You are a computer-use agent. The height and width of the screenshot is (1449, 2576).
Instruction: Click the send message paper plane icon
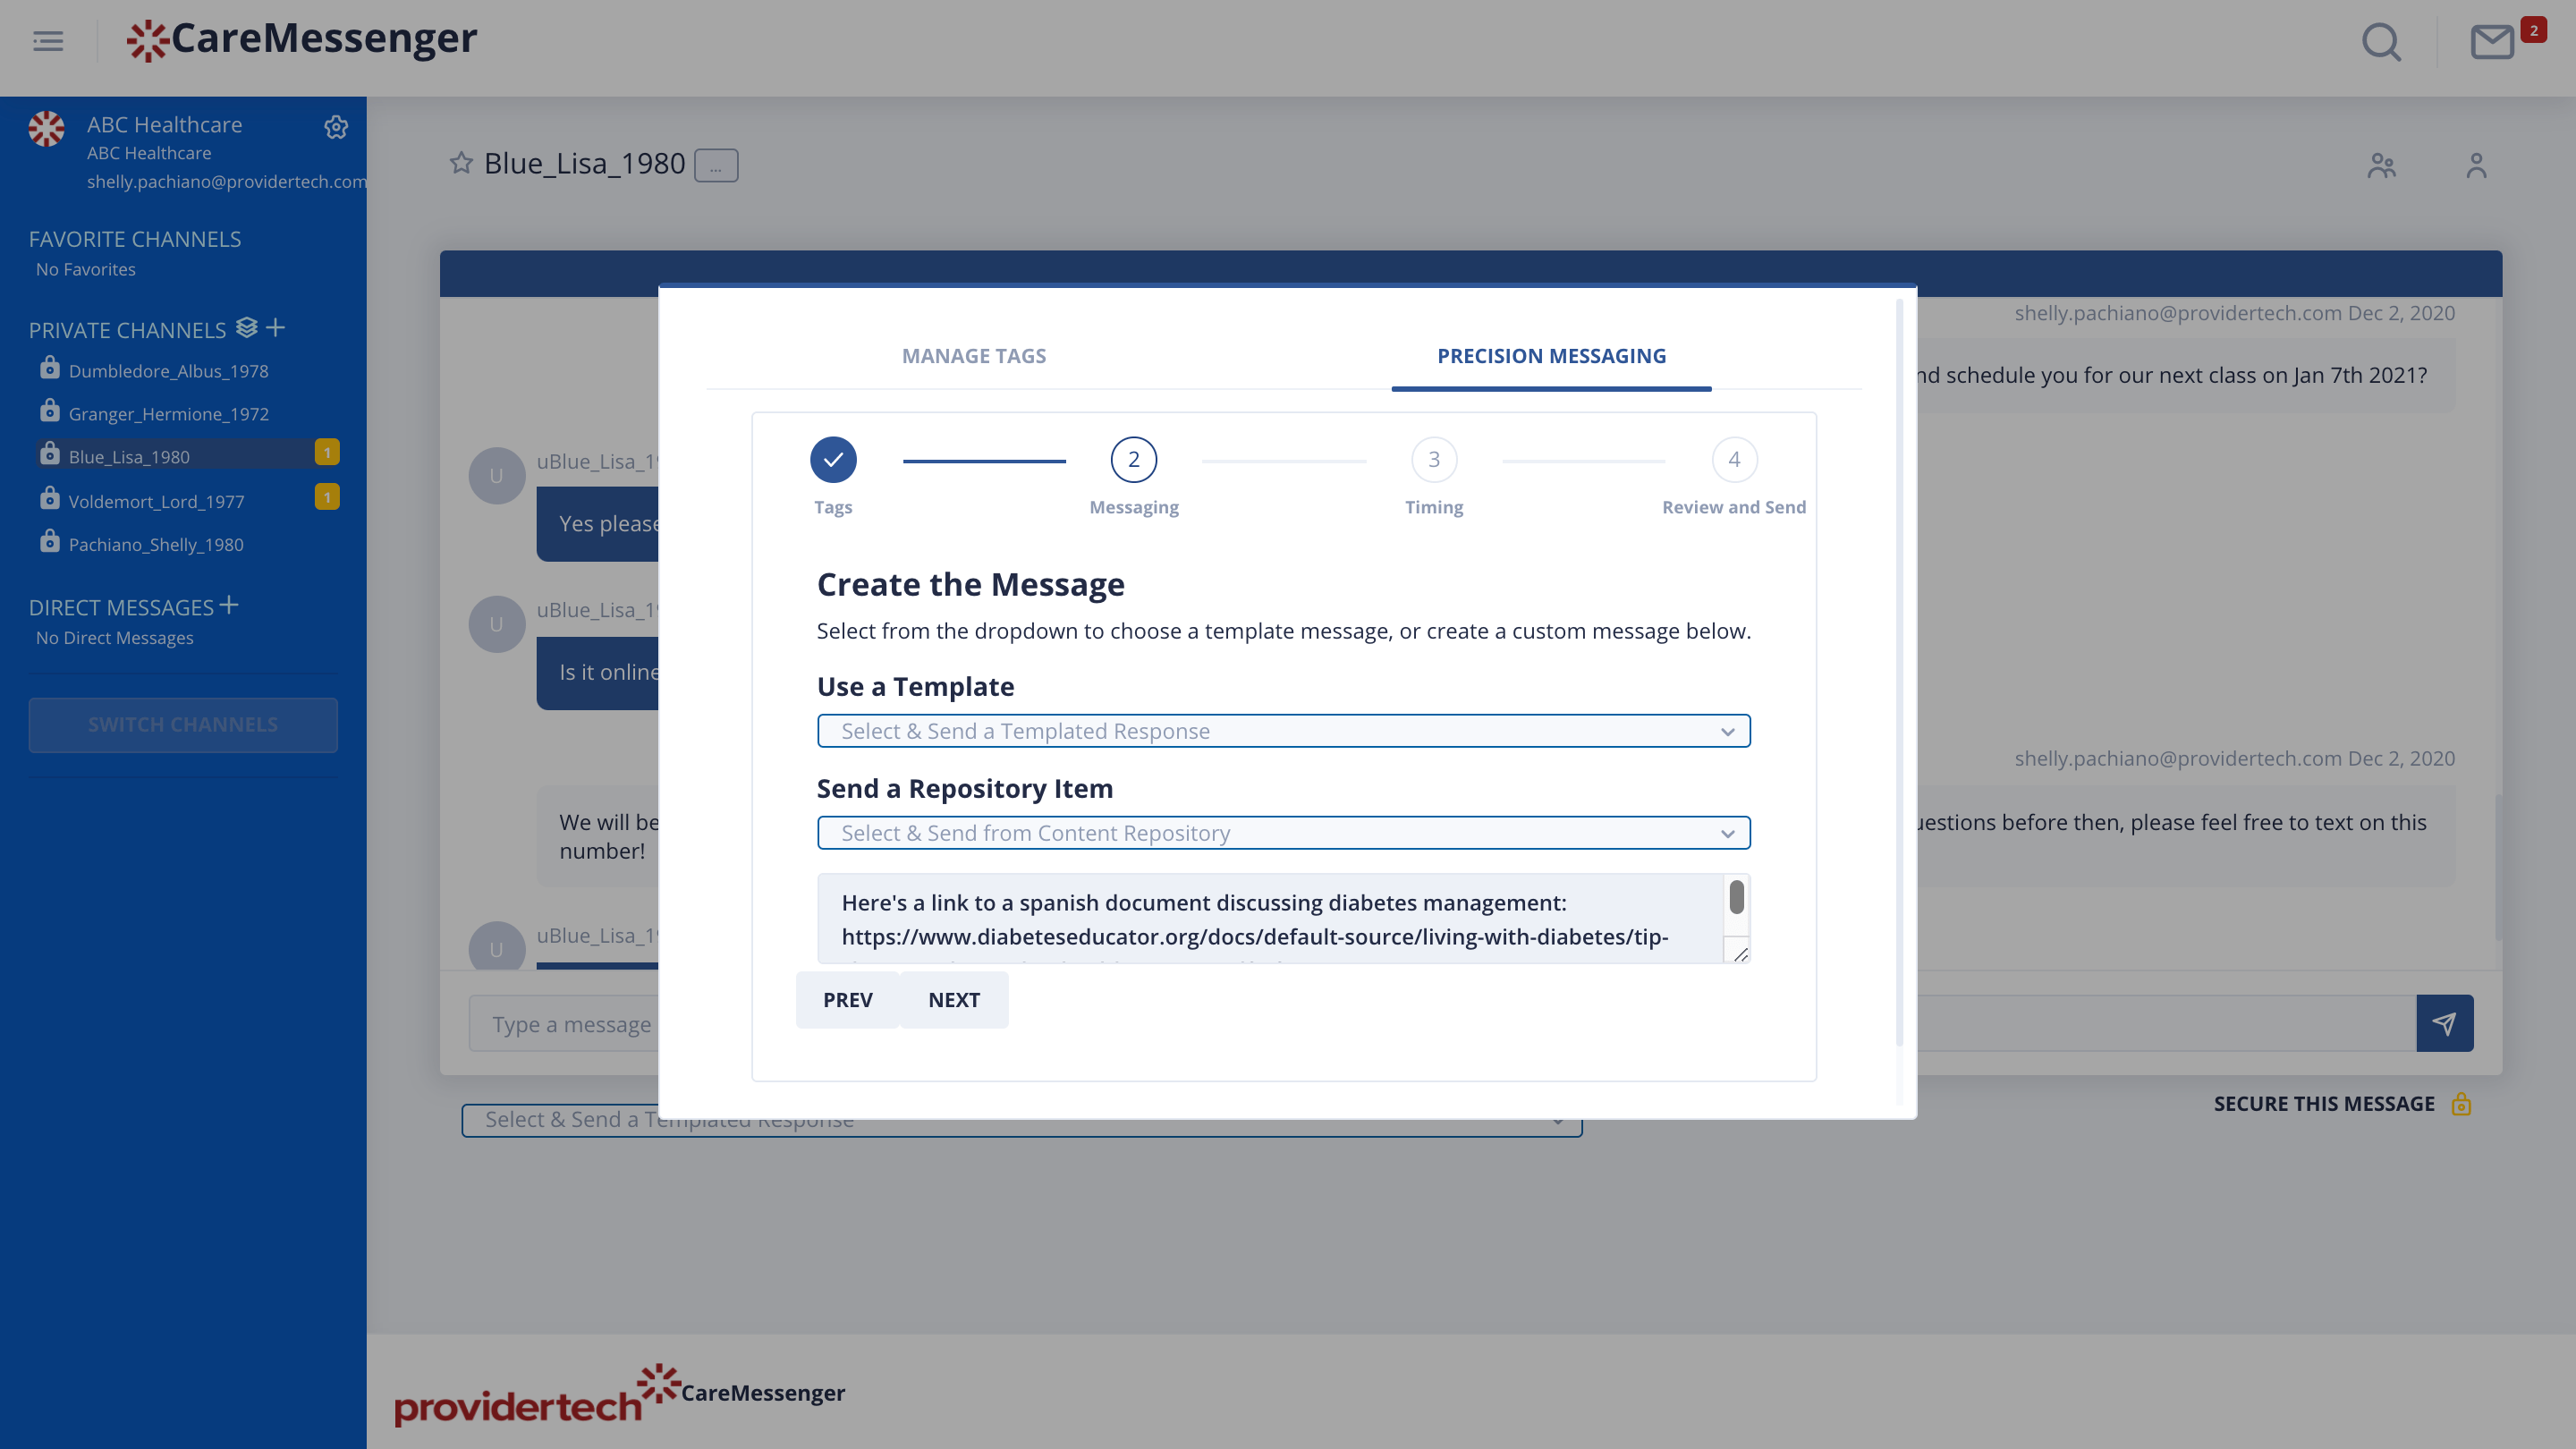(2444, 1023)
